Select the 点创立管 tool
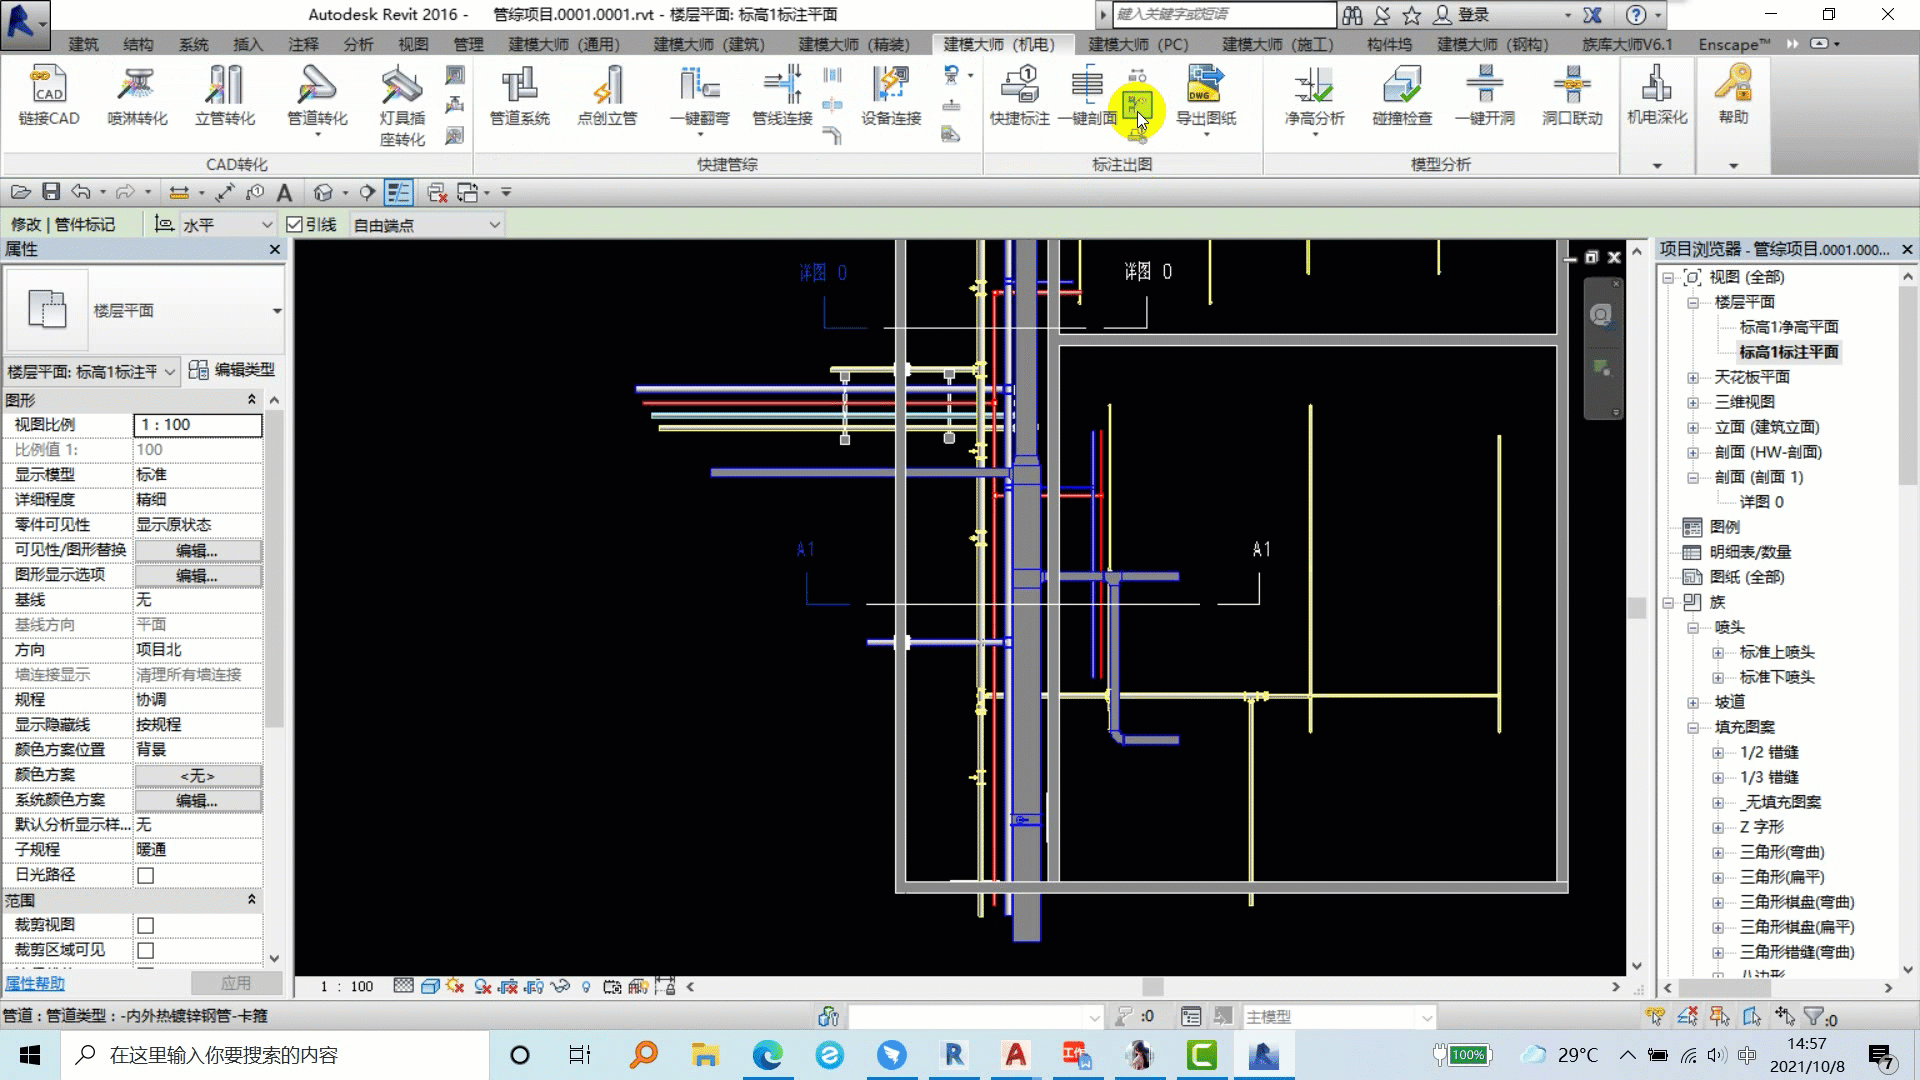The height and width of the screenshot is (1080, 1920). click(x=607, y=97)
